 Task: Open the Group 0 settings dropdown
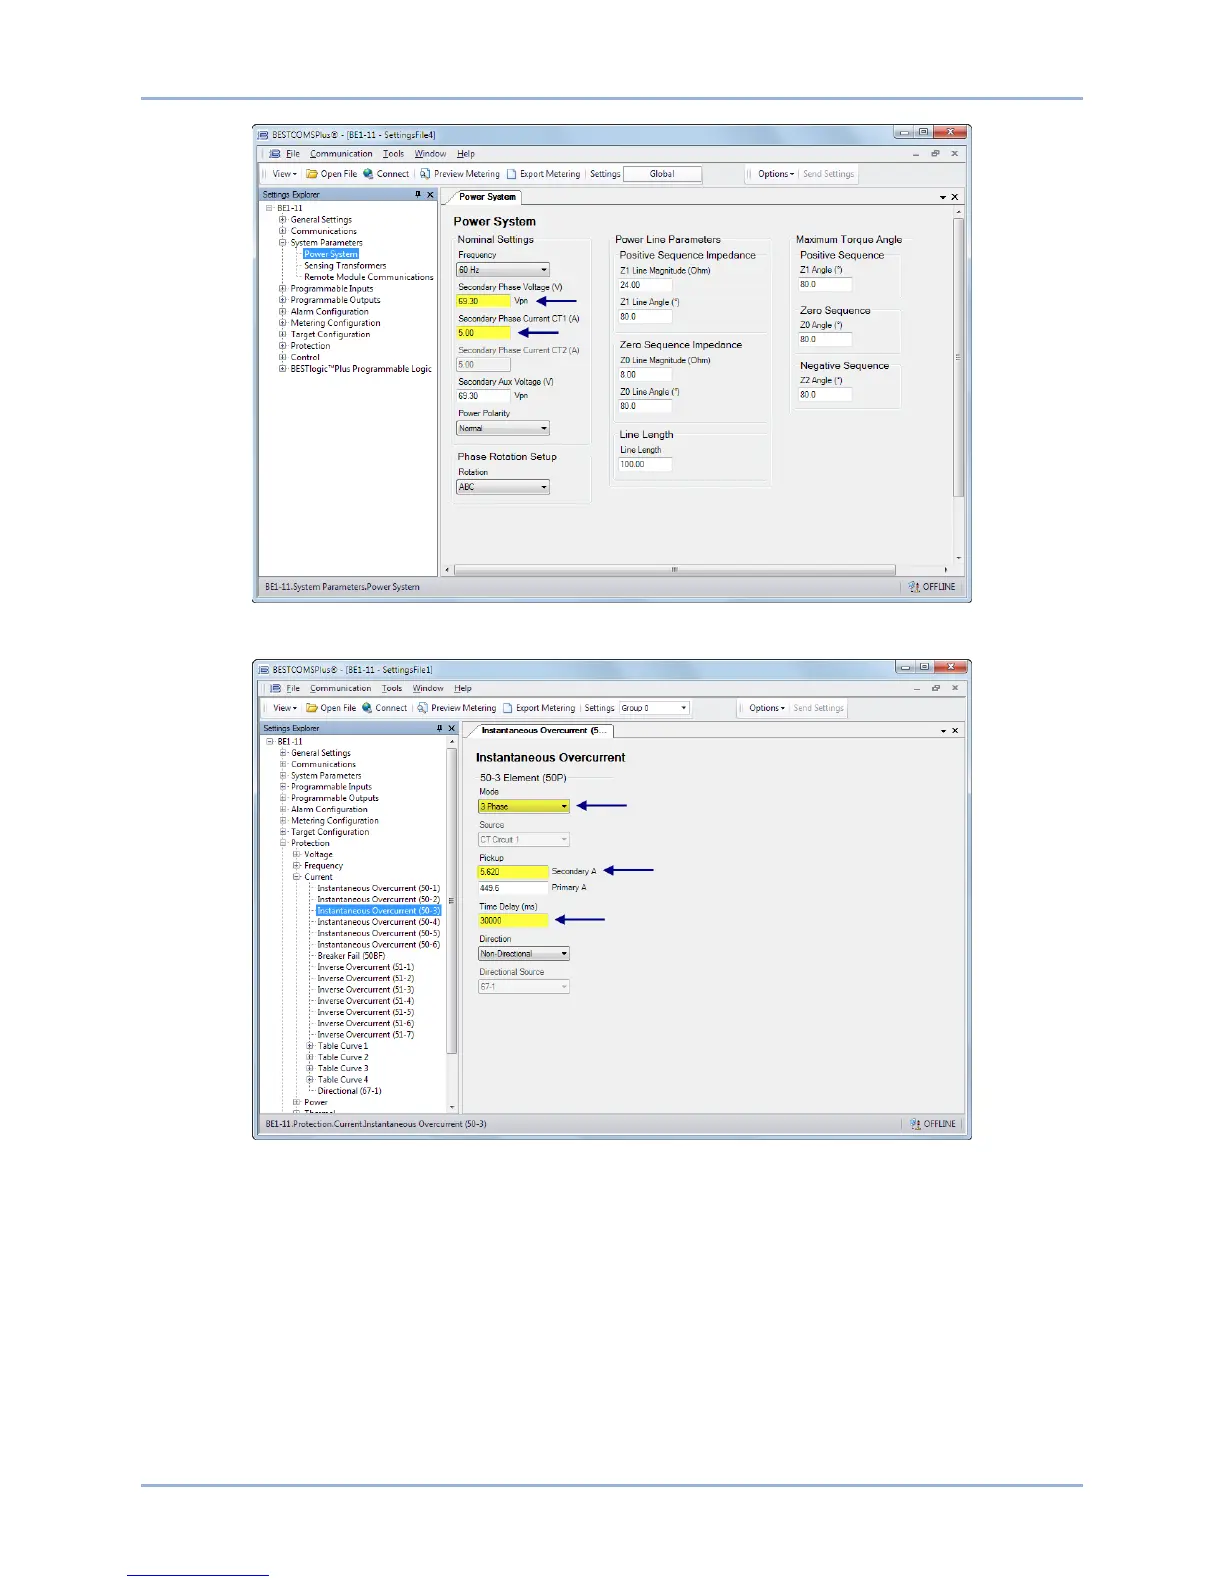[x=654, y=708]
